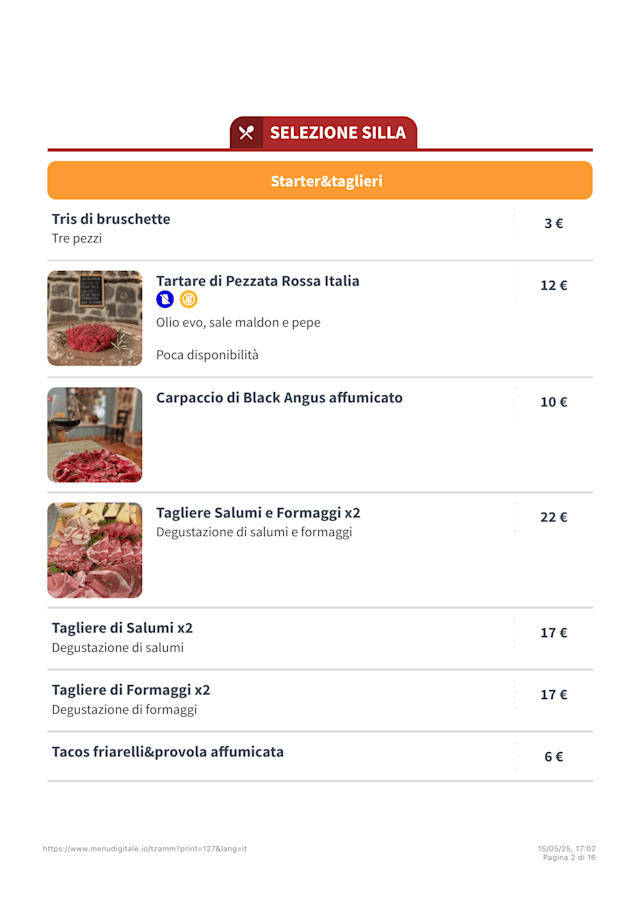640x905 pixels.
Task: Click the blue allergen icon under Tartare
Action: click(165, 299)
